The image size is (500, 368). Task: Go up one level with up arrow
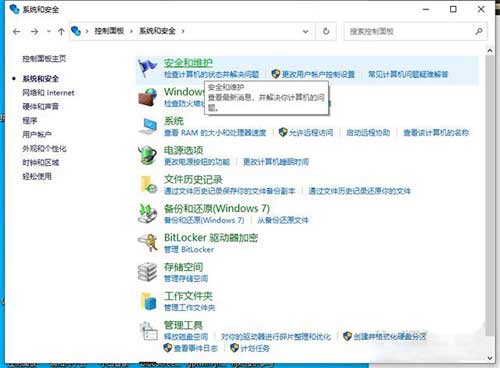pyautogui.click(x=61, y=32)
